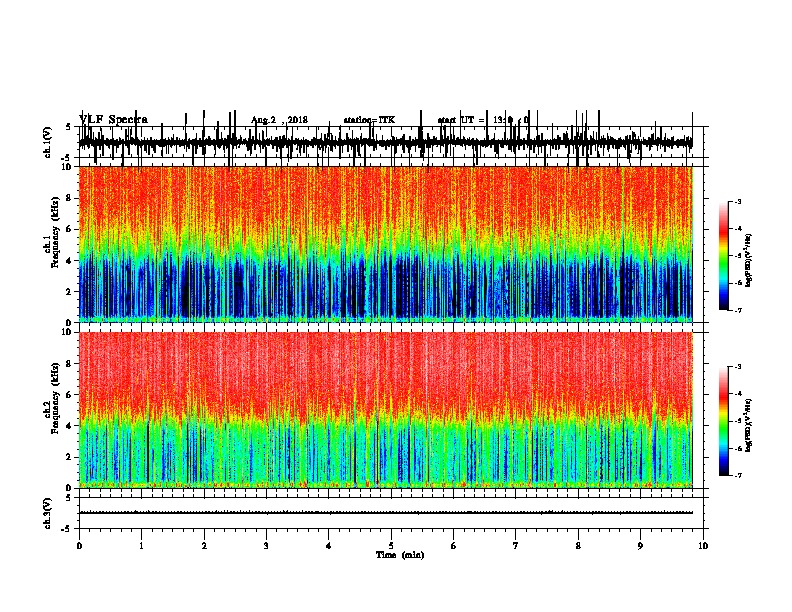This screenshot has height=612, width=792.
Task: Click the "6" kHz tick of ch.1 spectrogram
Action: [70, 229]
